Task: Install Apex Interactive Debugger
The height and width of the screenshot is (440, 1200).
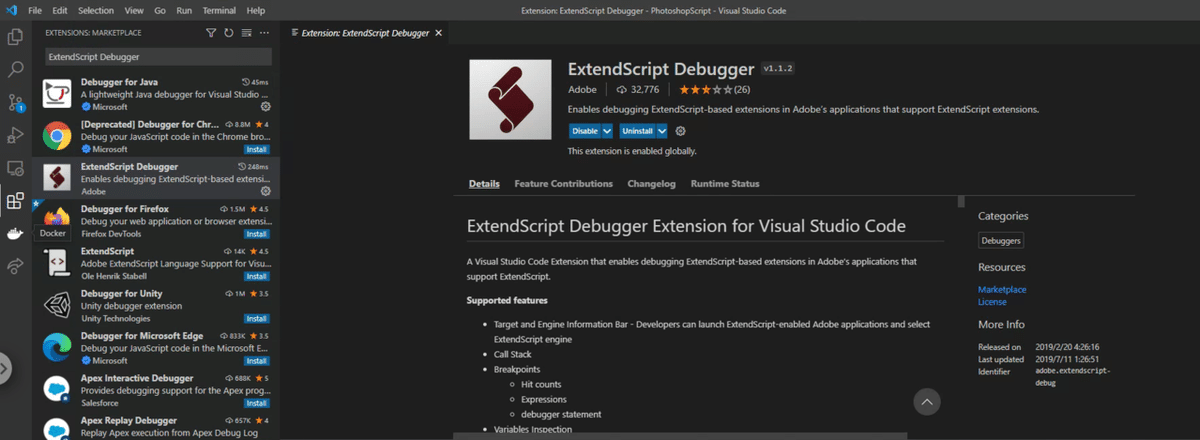Action: coord(256,403)
